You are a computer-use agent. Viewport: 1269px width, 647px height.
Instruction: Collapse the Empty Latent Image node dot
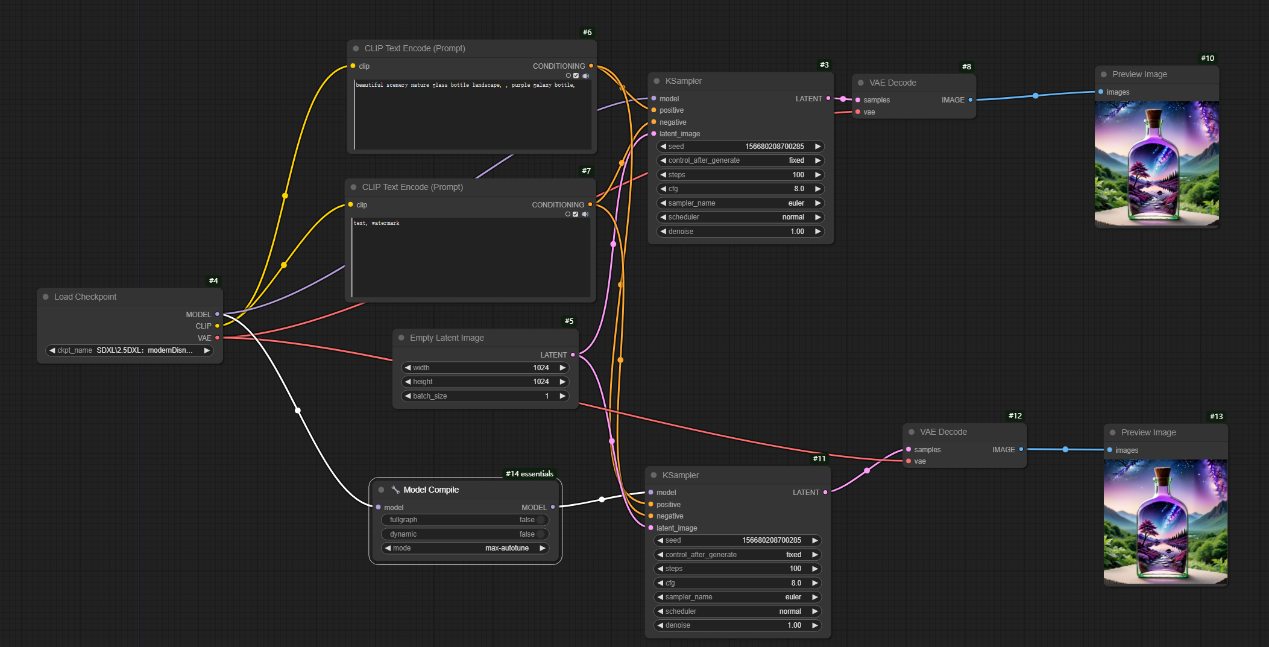click(x=402, y=338)
